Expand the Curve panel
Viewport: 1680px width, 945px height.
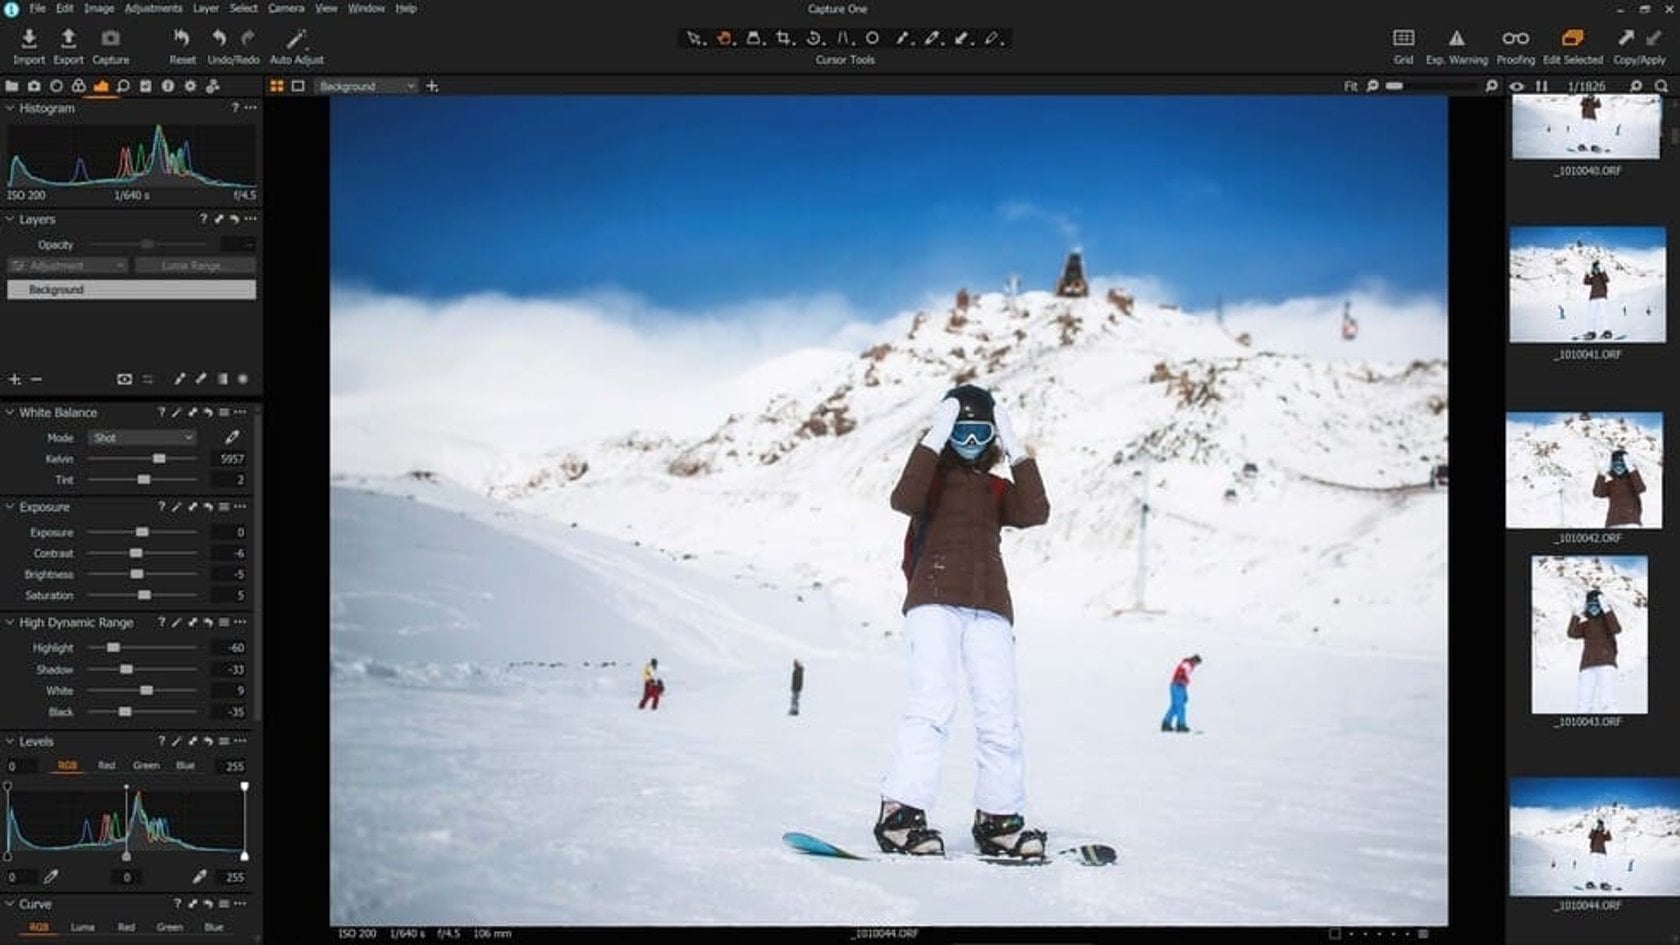click(x=10, y=903)
